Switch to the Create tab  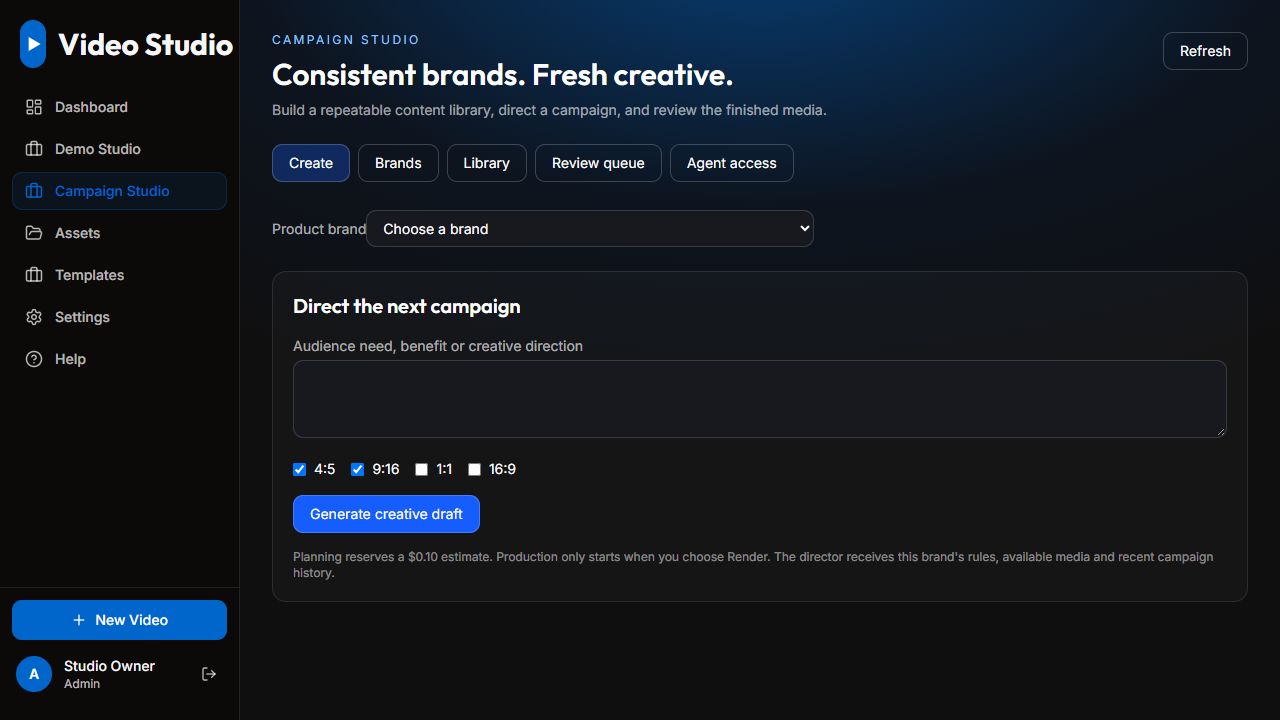point(311,163)
